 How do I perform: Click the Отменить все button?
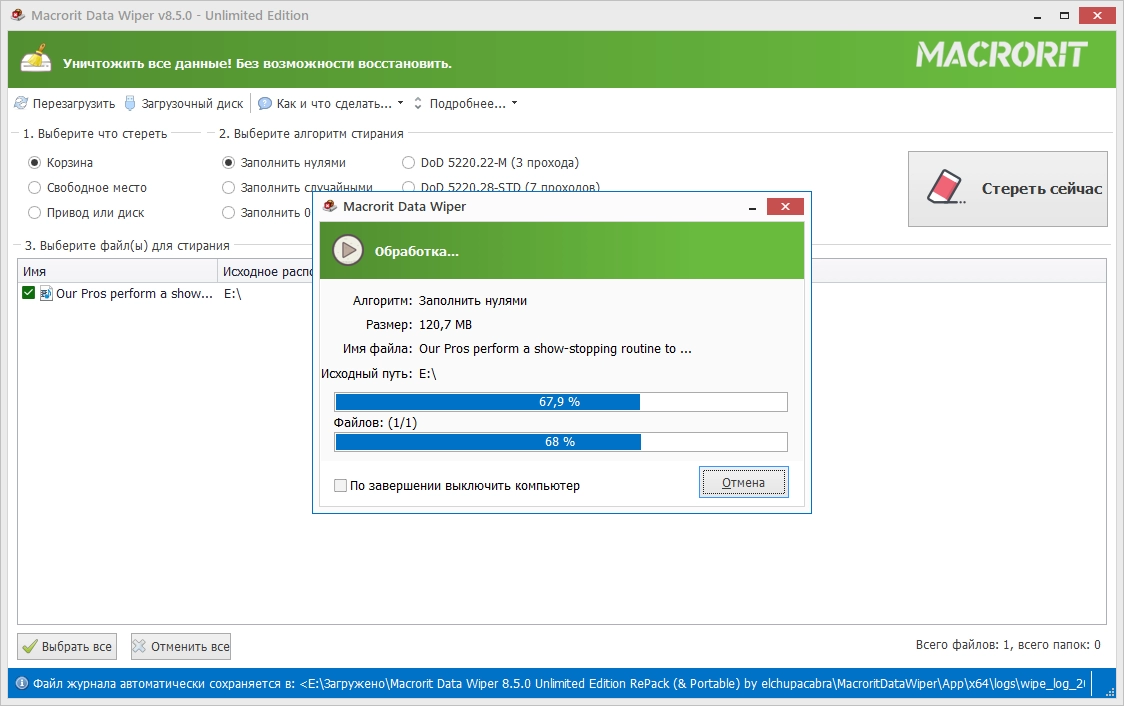pyautogui.click(x=181, y=647)
